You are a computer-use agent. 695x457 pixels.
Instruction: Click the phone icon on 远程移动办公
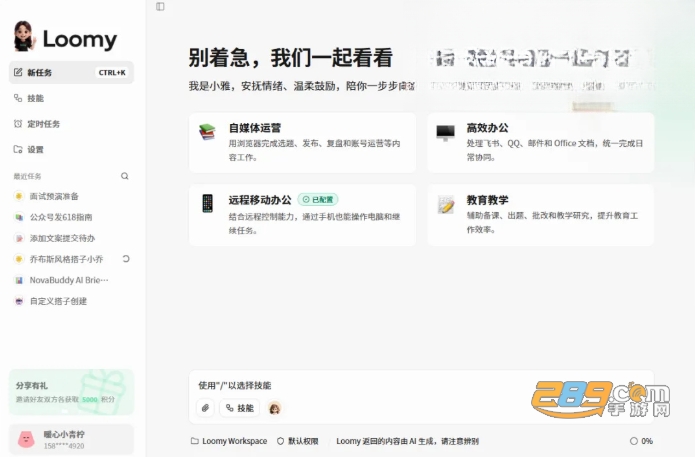(x=207, y=203)
